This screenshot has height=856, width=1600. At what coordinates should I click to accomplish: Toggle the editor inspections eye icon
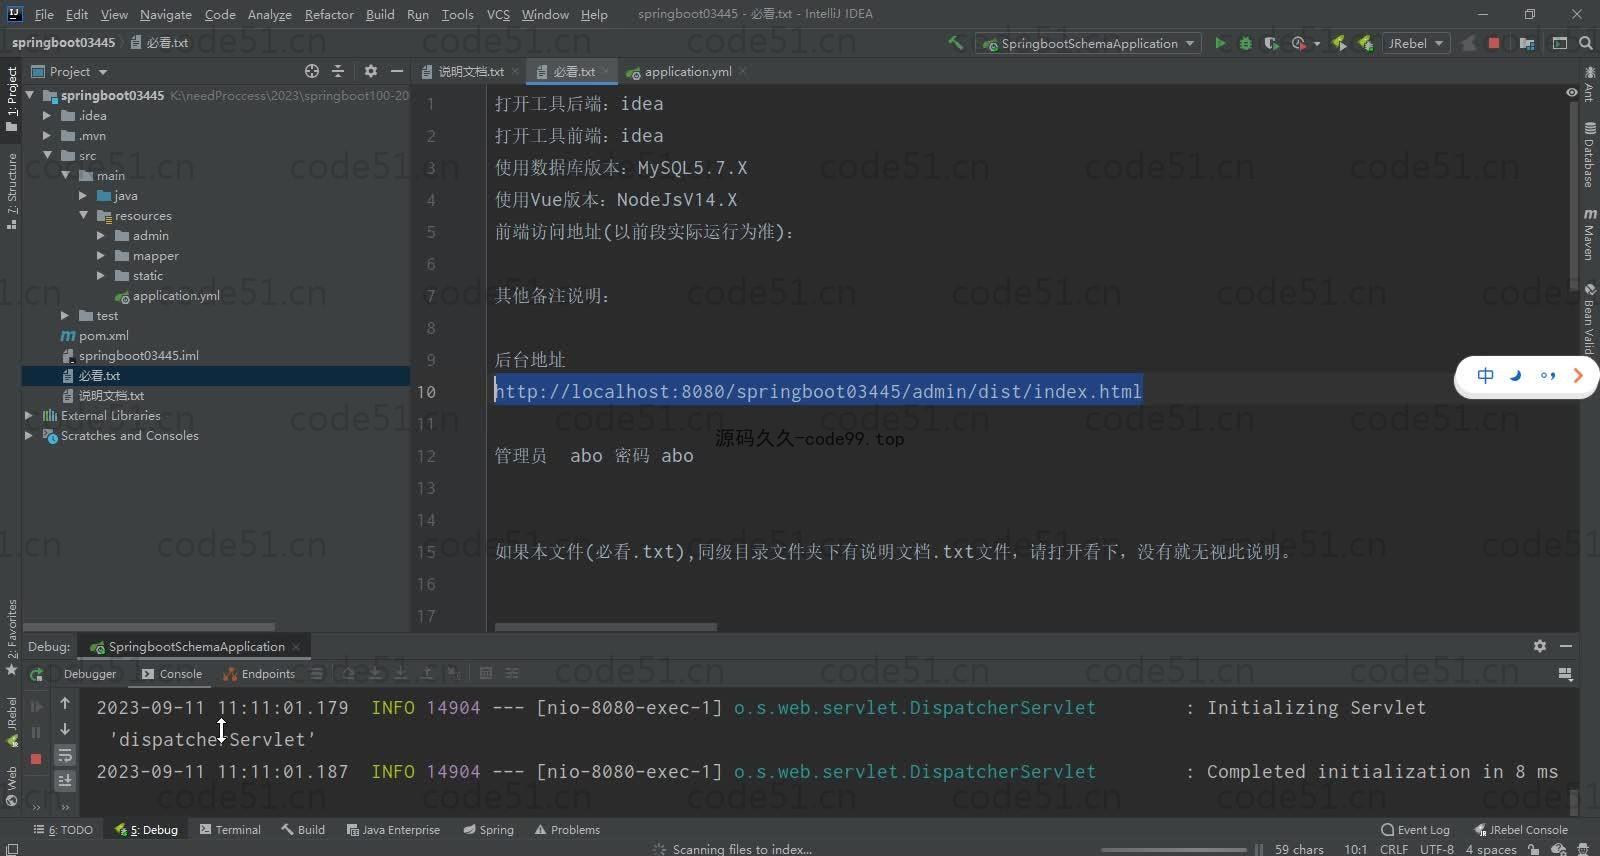click(1572, 92)
